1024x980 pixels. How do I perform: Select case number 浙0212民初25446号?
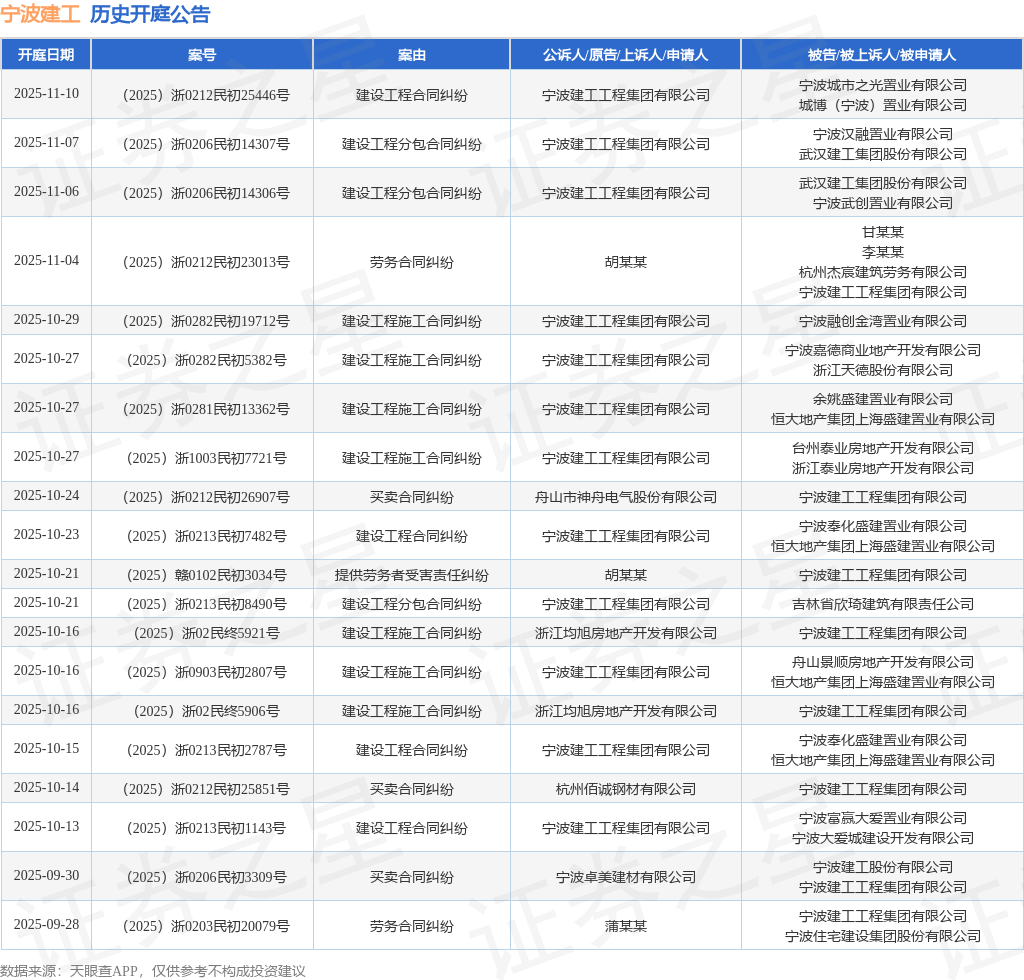pyautogui.click(x=206, y=95)
